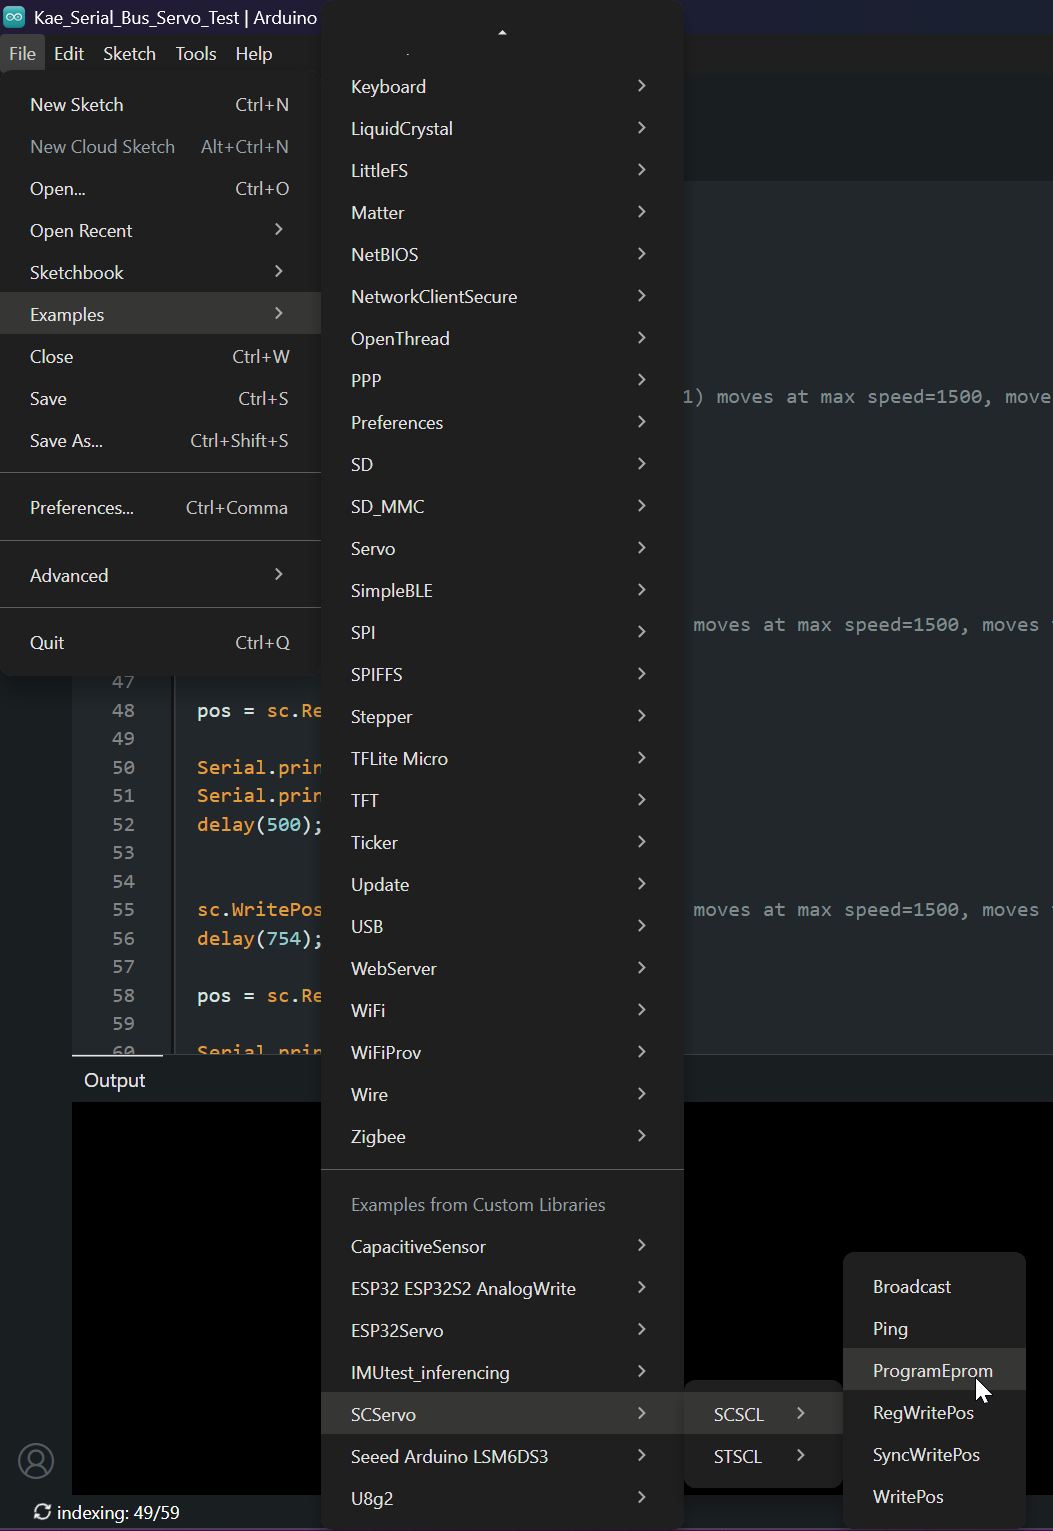
Task: Open SD examples submenu
Action: coord(502,465)
